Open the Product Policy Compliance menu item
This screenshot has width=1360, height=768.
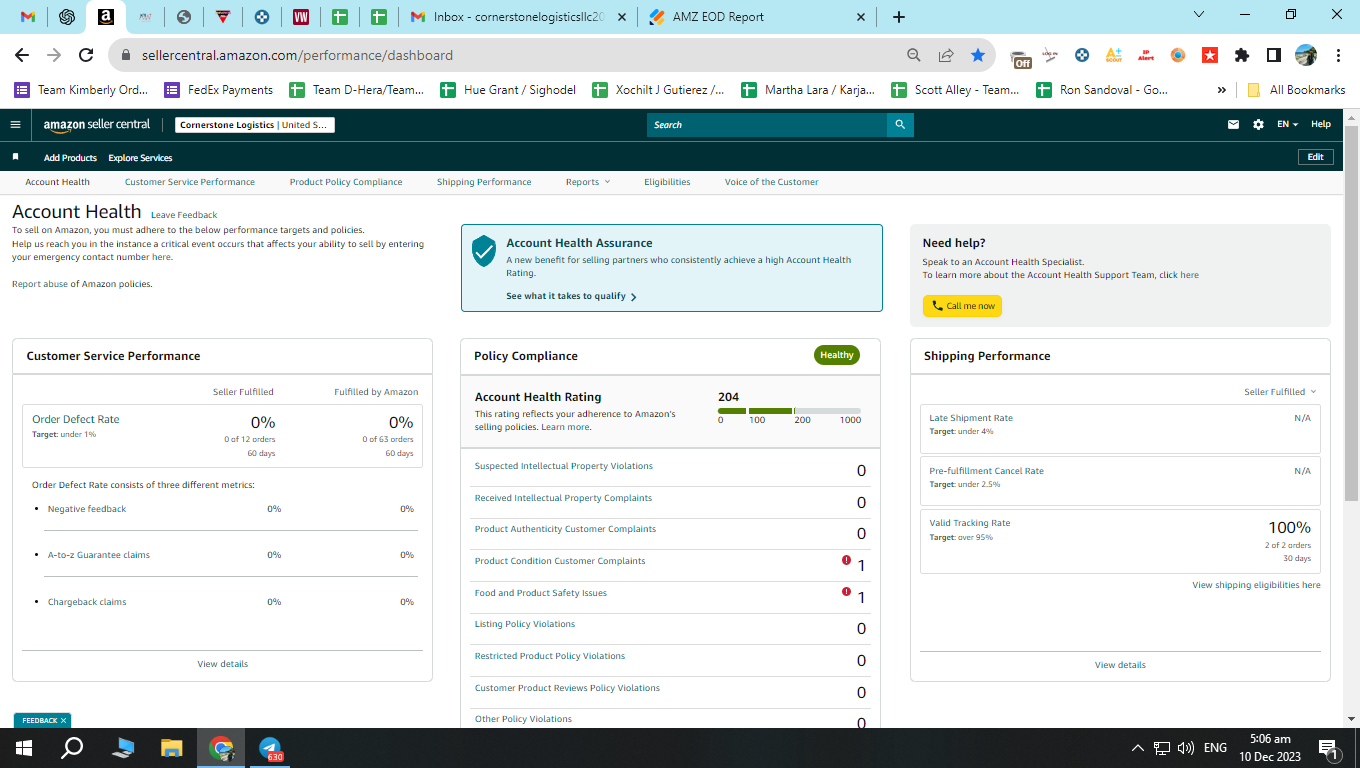(x=346, y=182)
